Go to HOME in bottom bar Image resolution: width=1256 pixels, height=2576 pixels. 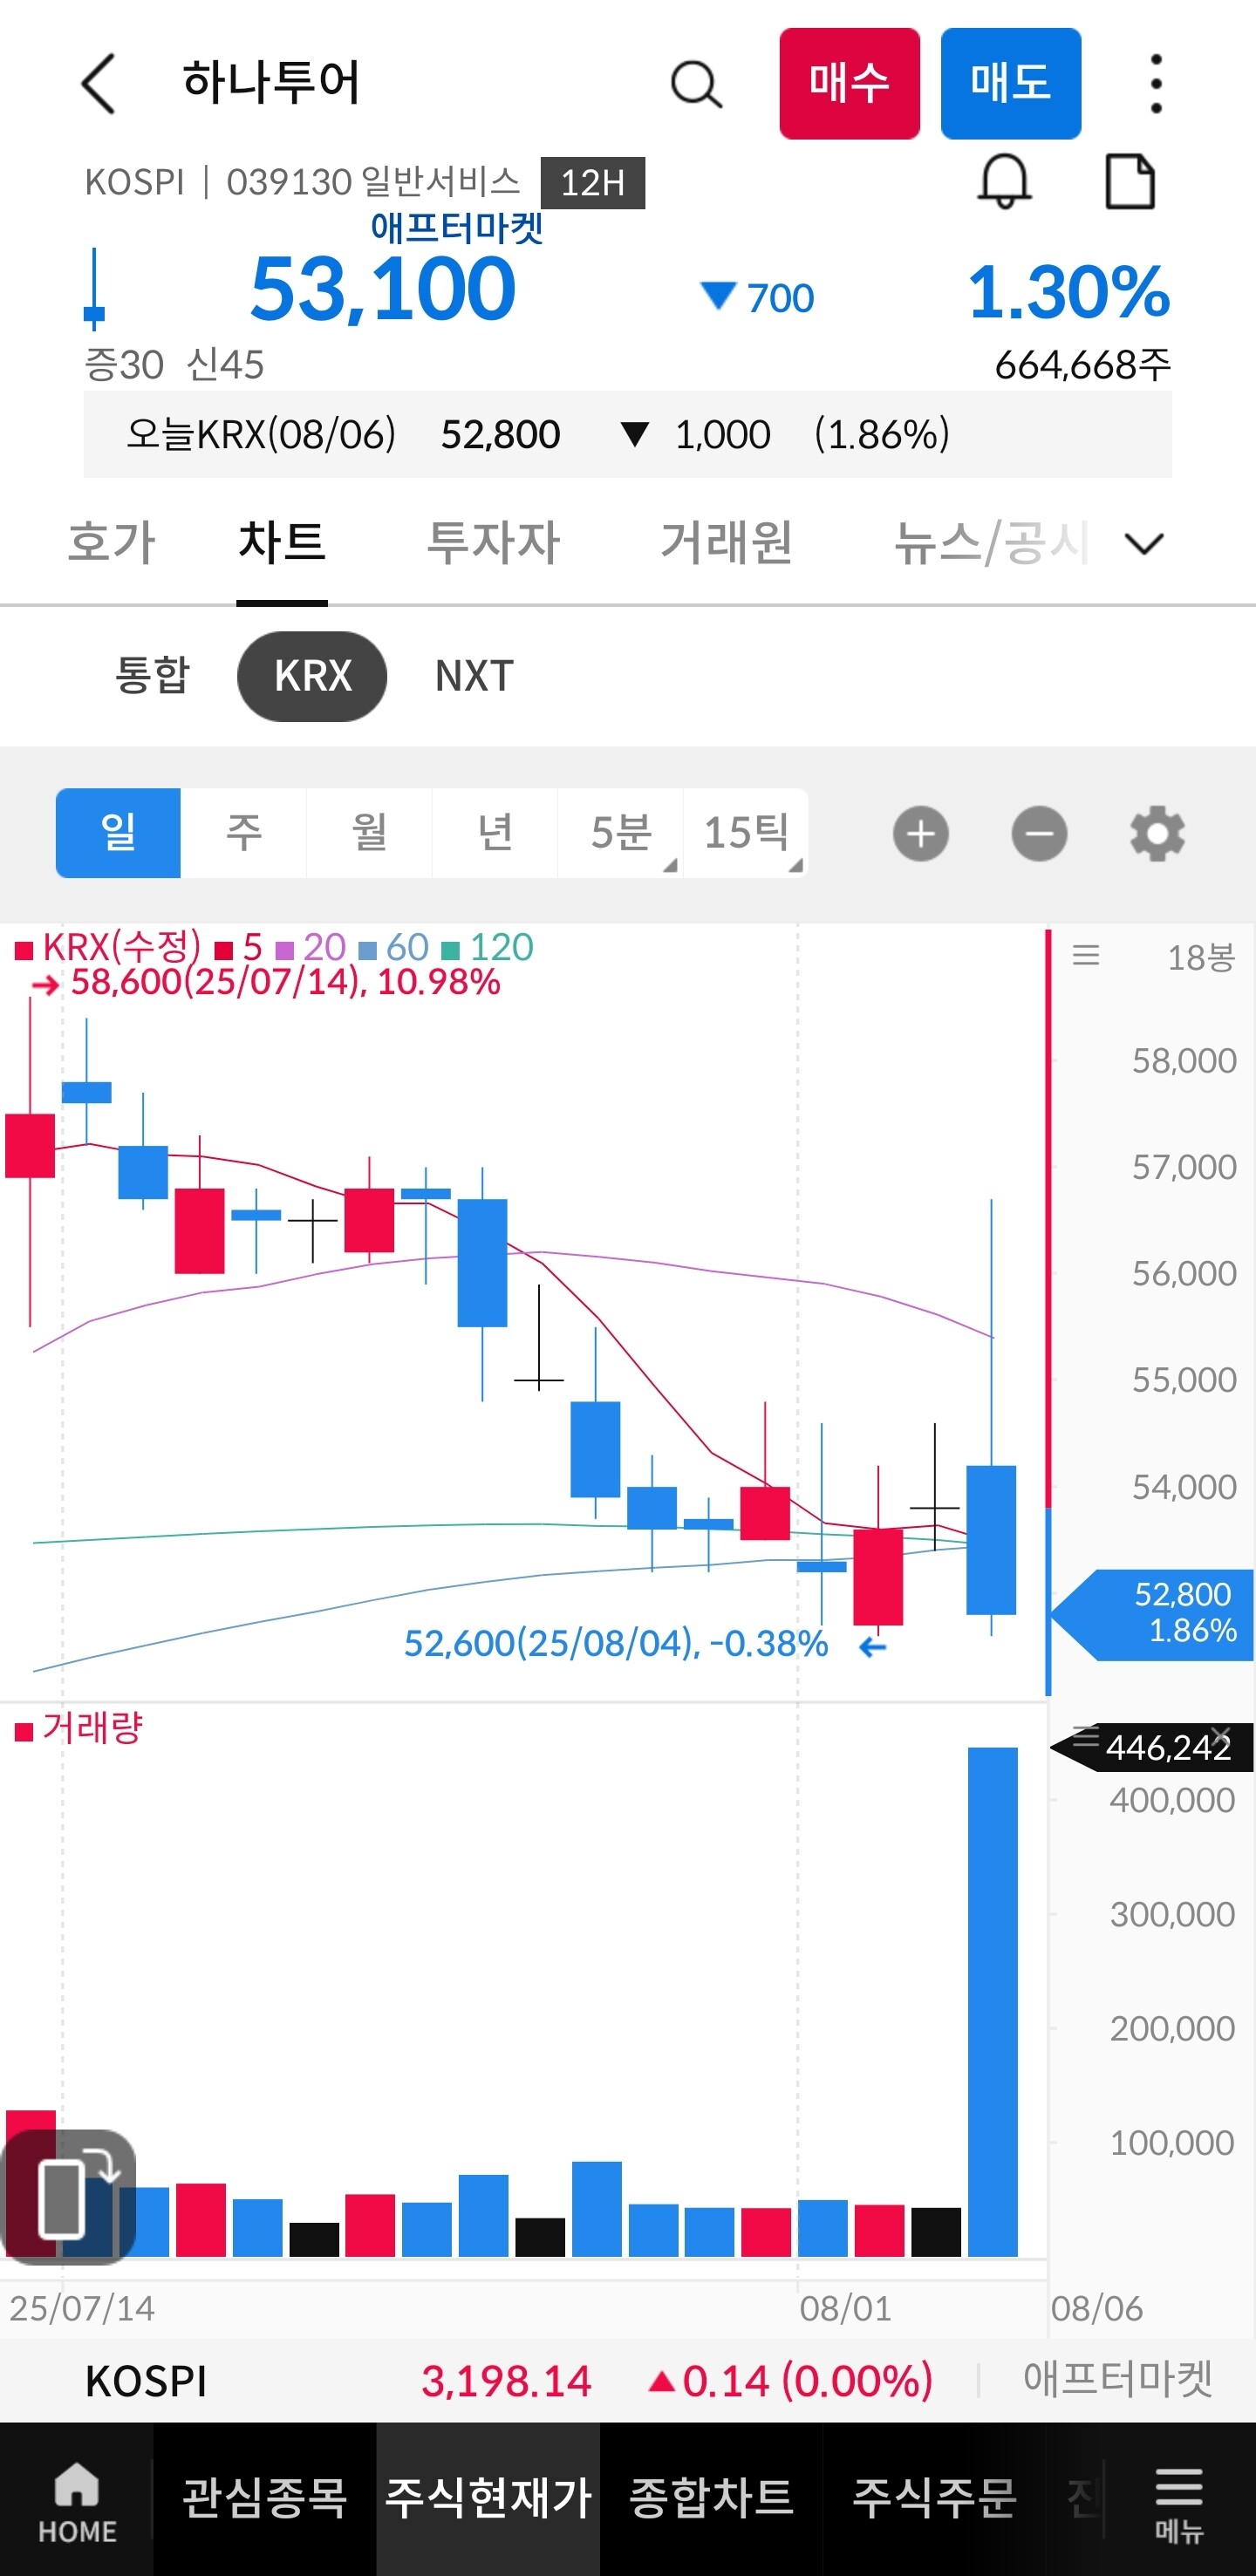(x=77, y=2502)
